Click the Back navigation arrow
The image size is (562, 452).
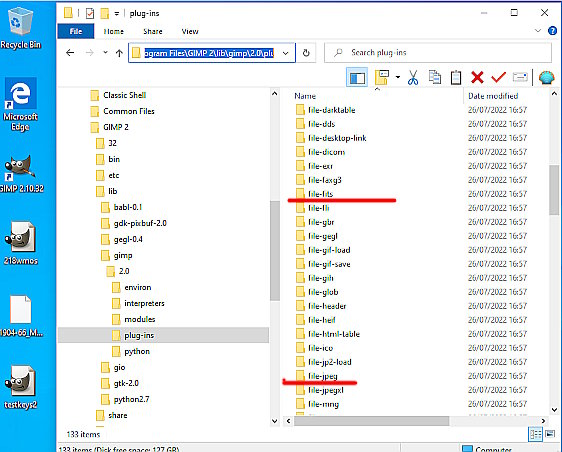click(70, 53)
